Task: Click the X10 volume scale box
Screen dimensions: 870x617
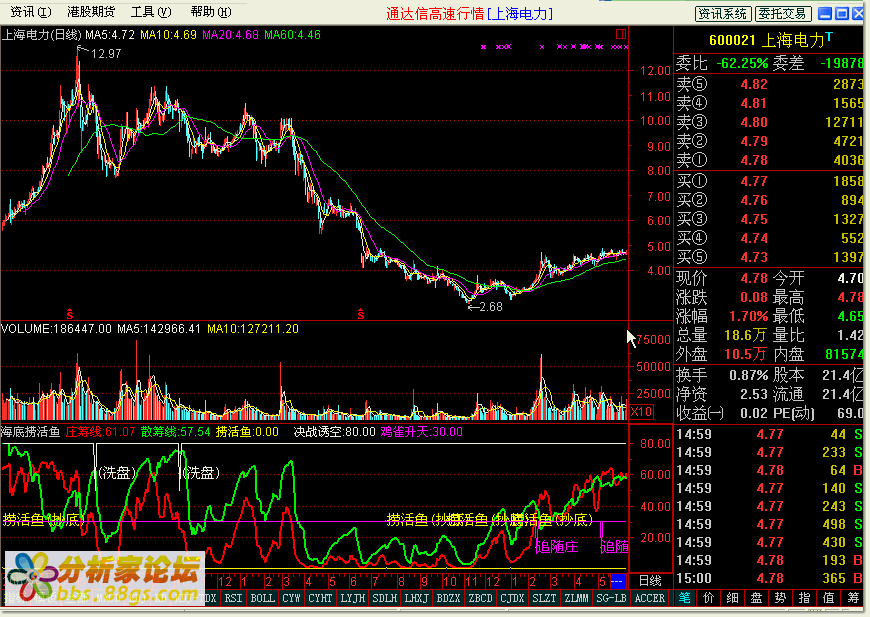Action: pyautogui.click(x=641, y=412)
